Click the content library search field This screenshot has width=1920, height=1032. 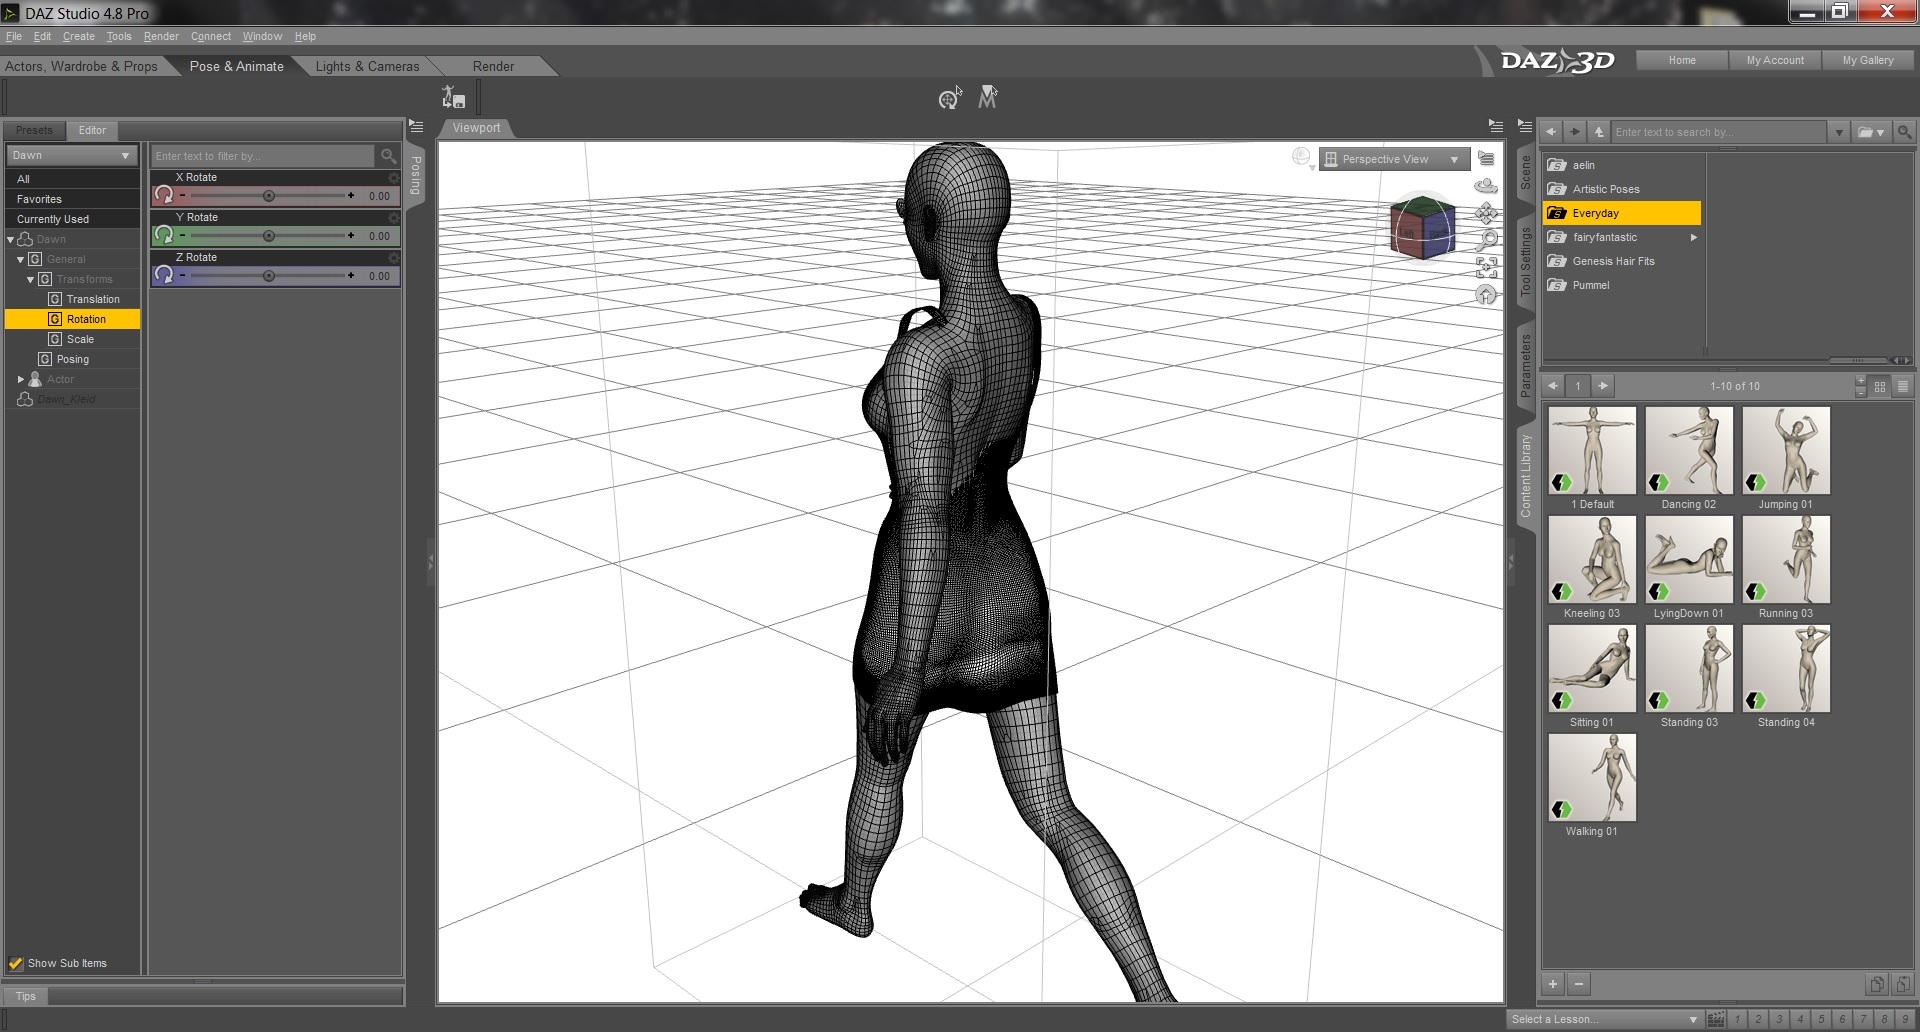click(1718, 132)
